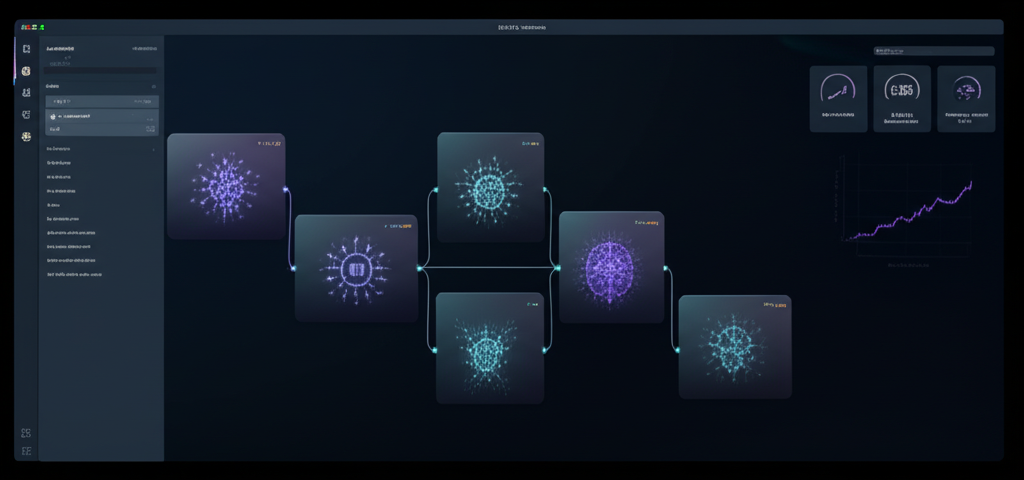
Task: Open the gauge card with the scattered dots dial
Action: click(x=966, y=99)
